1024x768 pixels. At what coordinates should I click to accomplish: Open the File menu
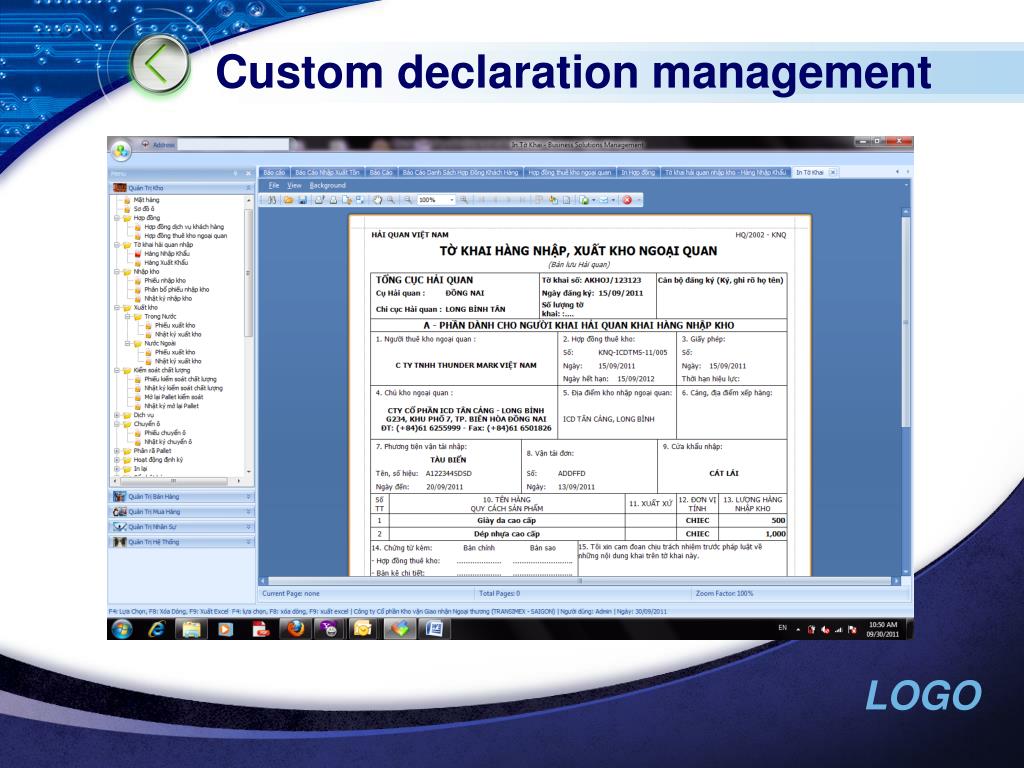[274, 185]
